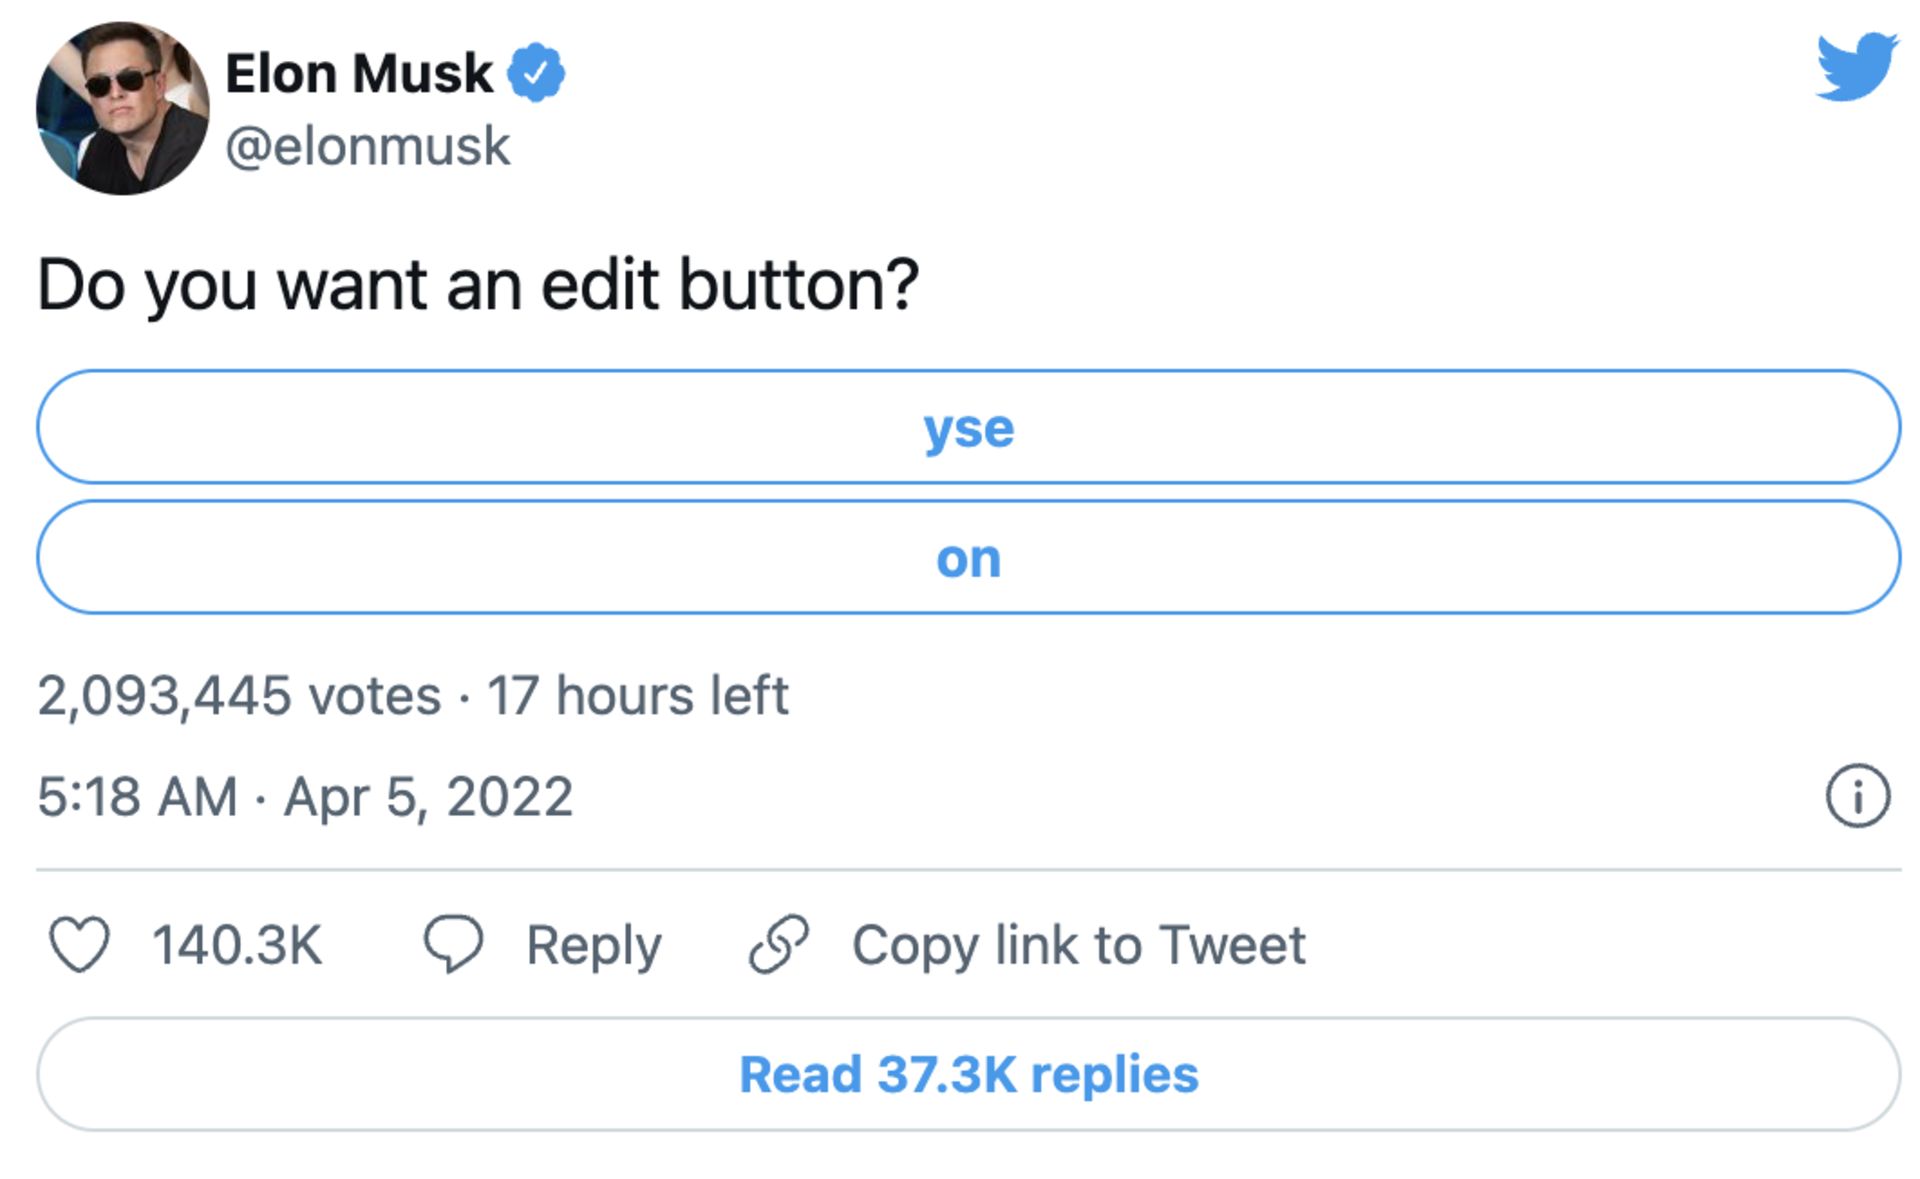This screenshot has height=1179, width=1920.
Task: Click the Twitter bird logo
Action: click(x=1856, y=66)
